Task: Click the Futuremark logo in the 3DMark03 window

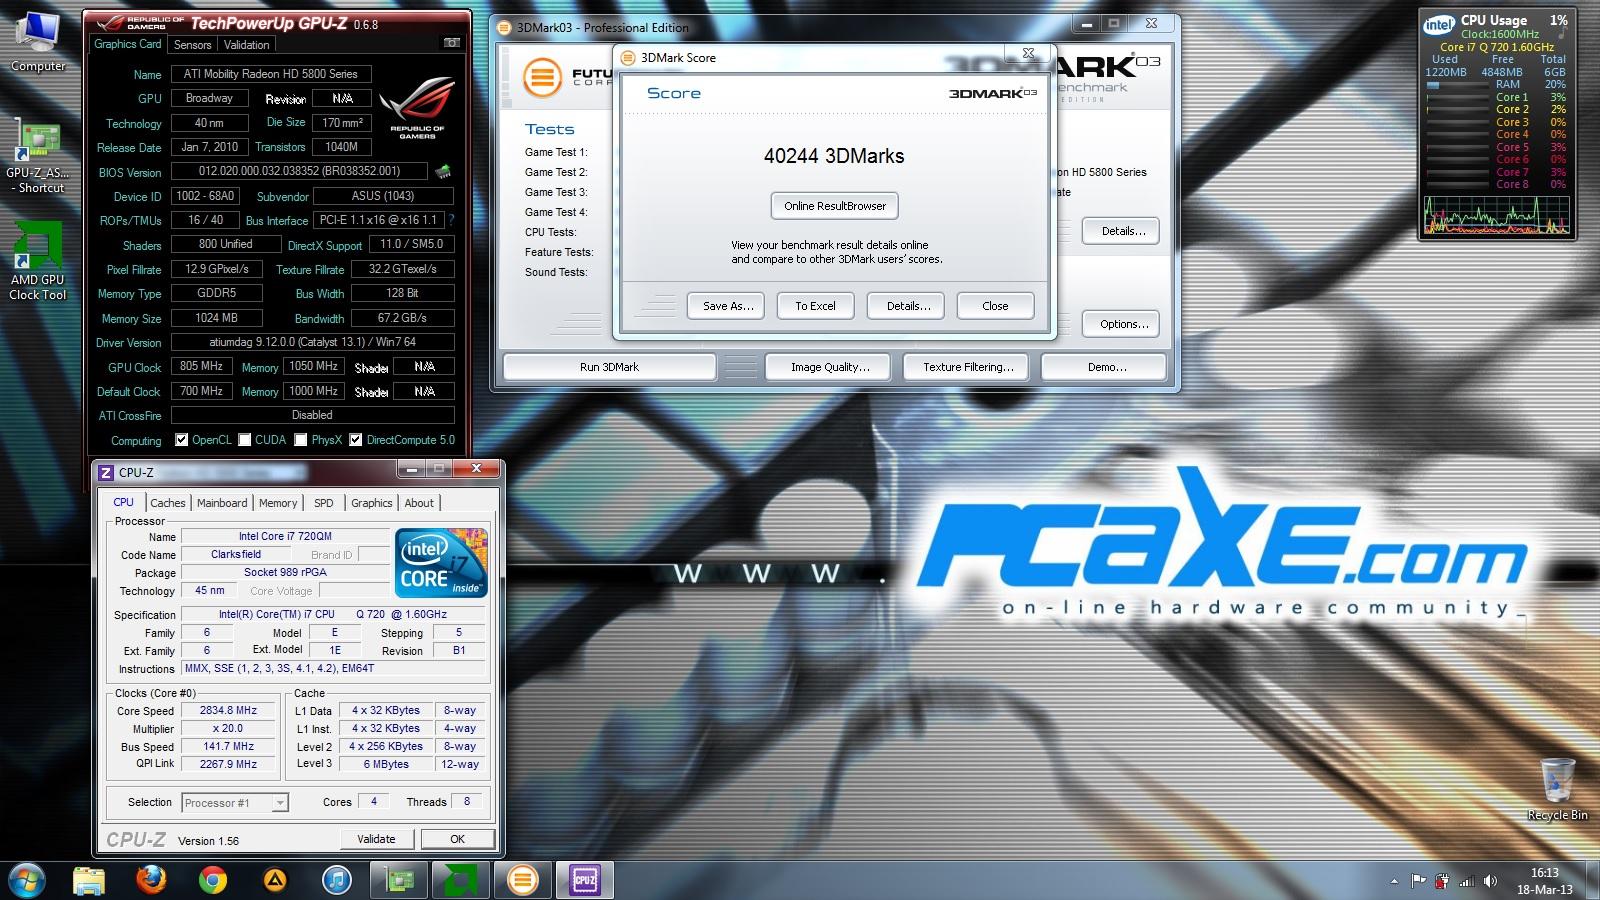Action: 543,77
